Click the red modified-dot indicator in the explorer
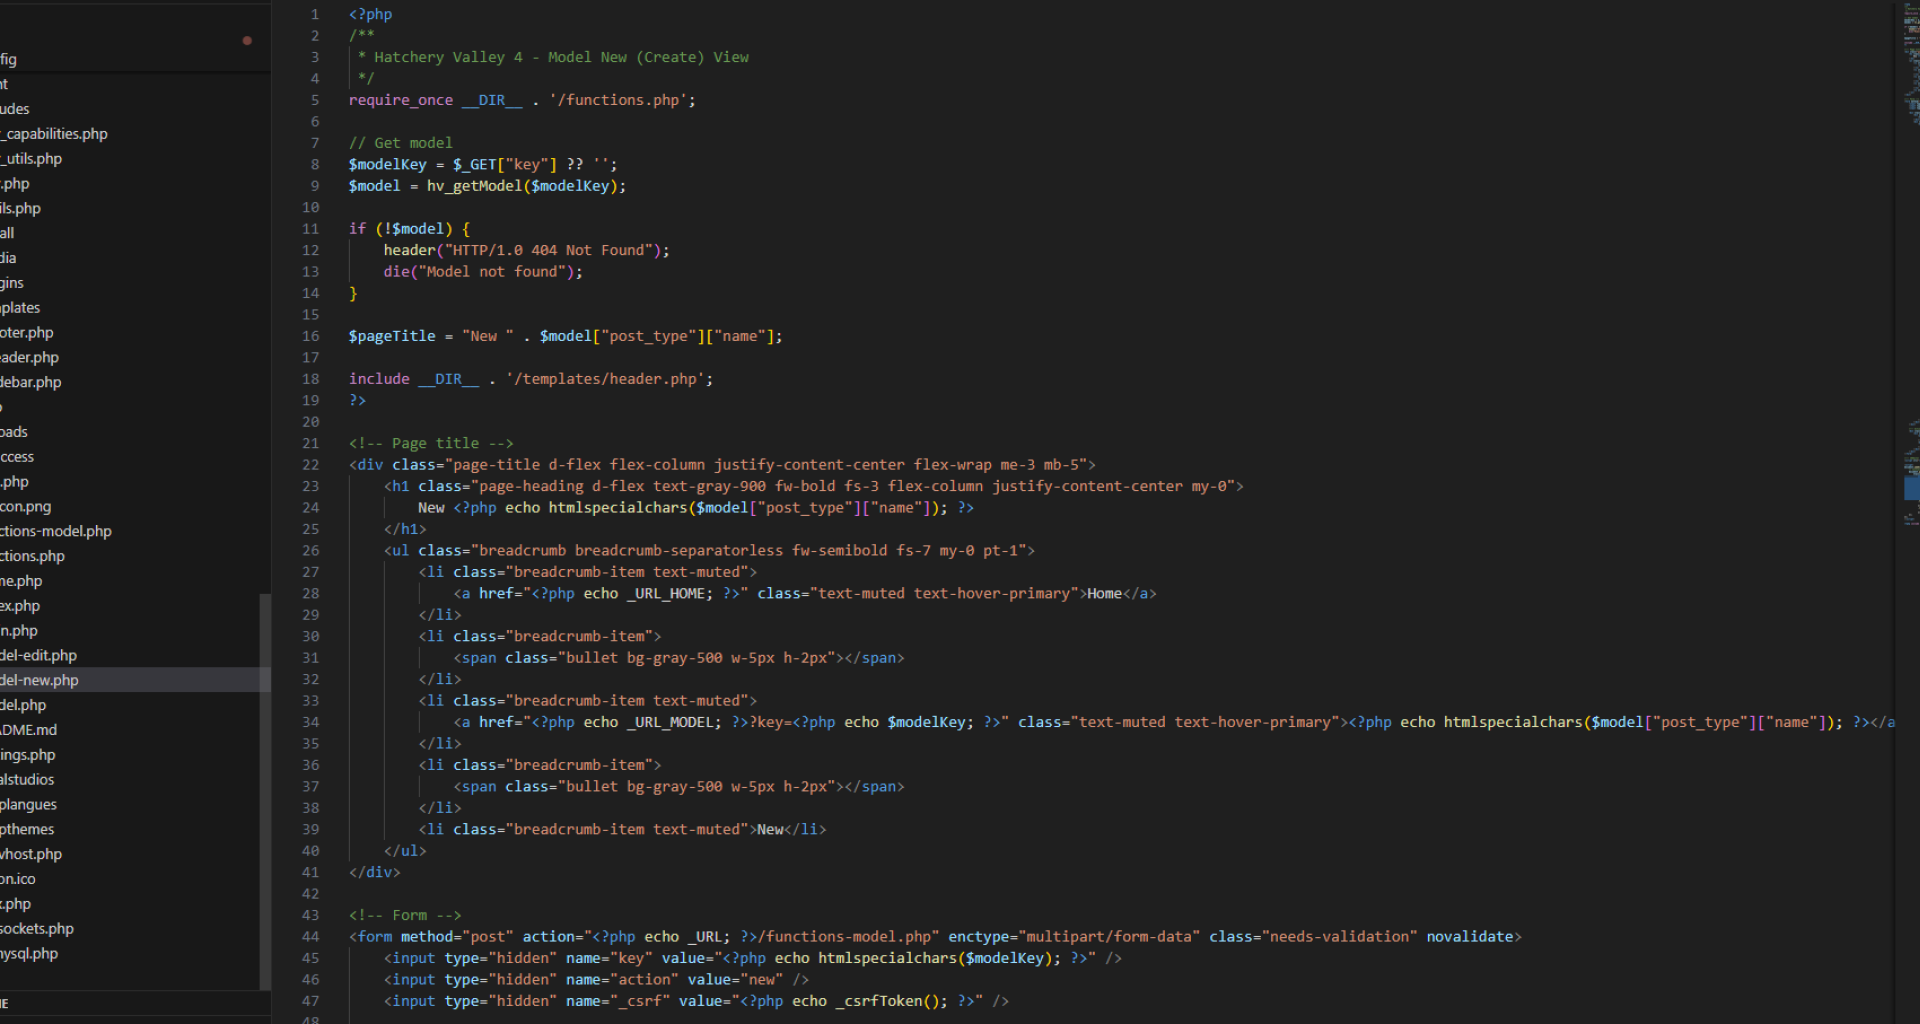Screen dimensions: 1920x1024 point(247,41)
